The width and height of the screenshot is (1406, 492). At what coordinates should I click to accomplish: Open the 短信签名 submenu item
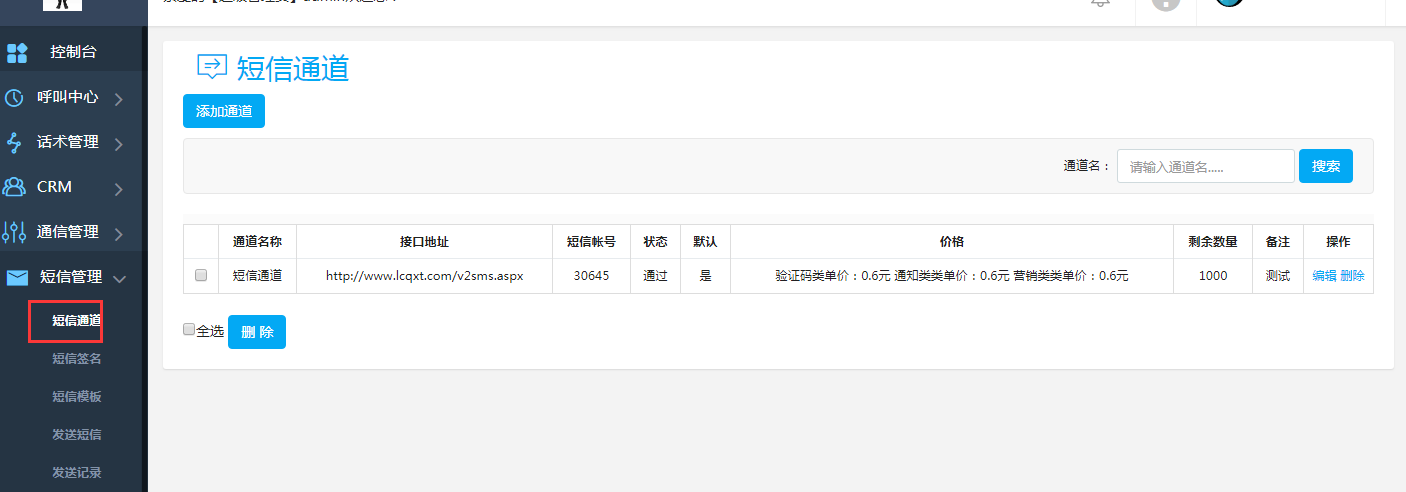(x=77, y=359)
